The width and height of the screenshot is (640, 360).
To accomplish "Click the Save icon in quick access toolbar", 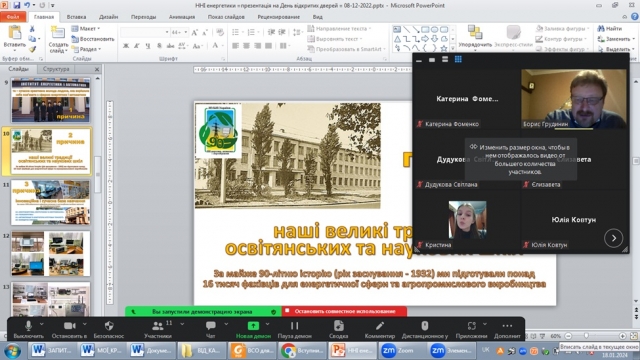I will (x=17, y=5).
